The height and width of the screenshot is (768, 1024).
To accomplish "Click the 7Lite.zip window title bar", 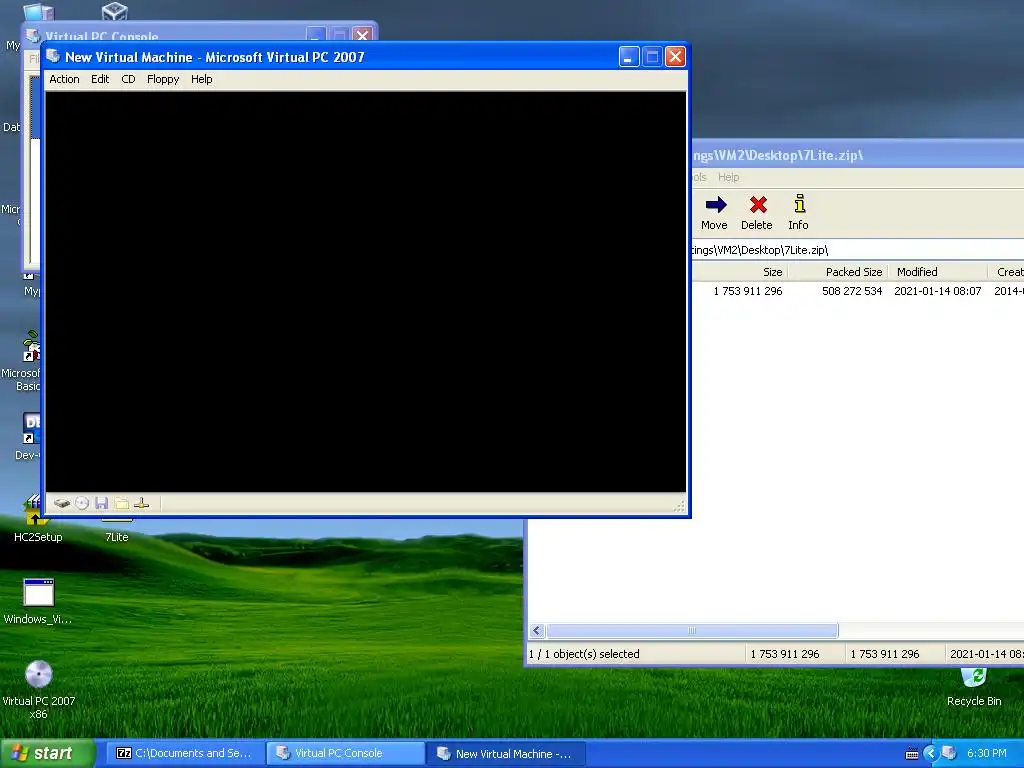I will 857,155.
